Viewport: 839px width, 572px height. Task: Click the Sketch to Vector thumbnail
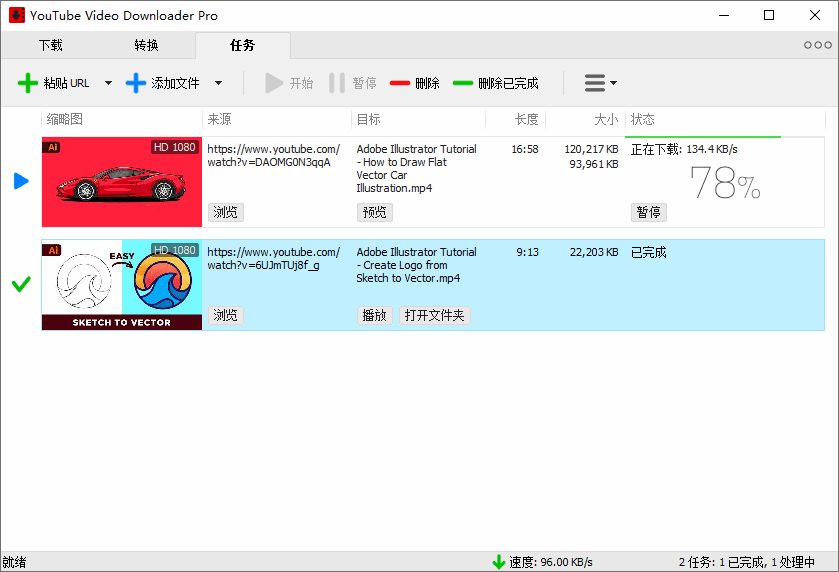coord(122,285)
